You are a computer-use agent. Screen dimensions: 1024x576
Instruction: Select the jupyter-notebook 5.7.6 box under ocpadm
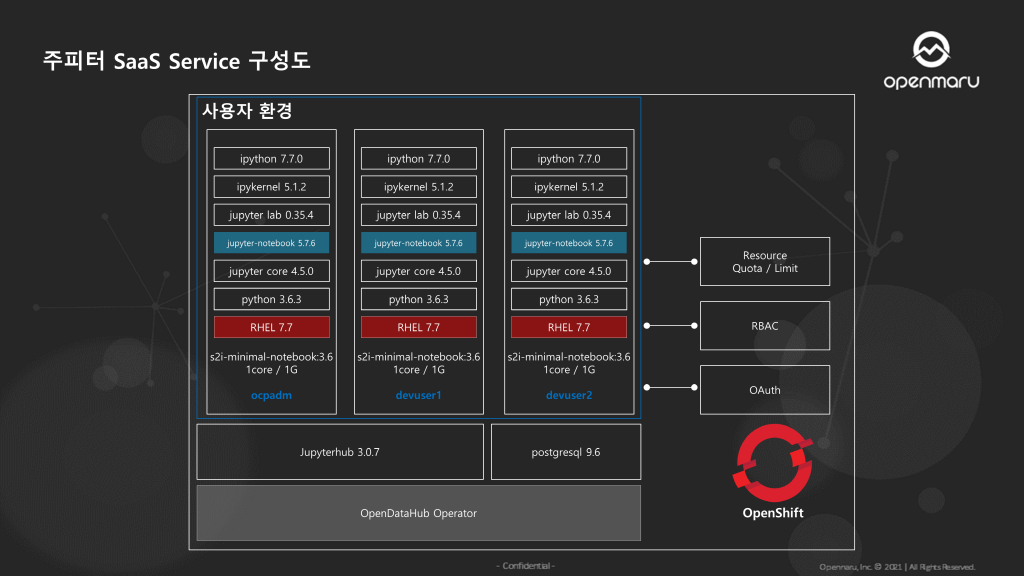tap(271, 242)
